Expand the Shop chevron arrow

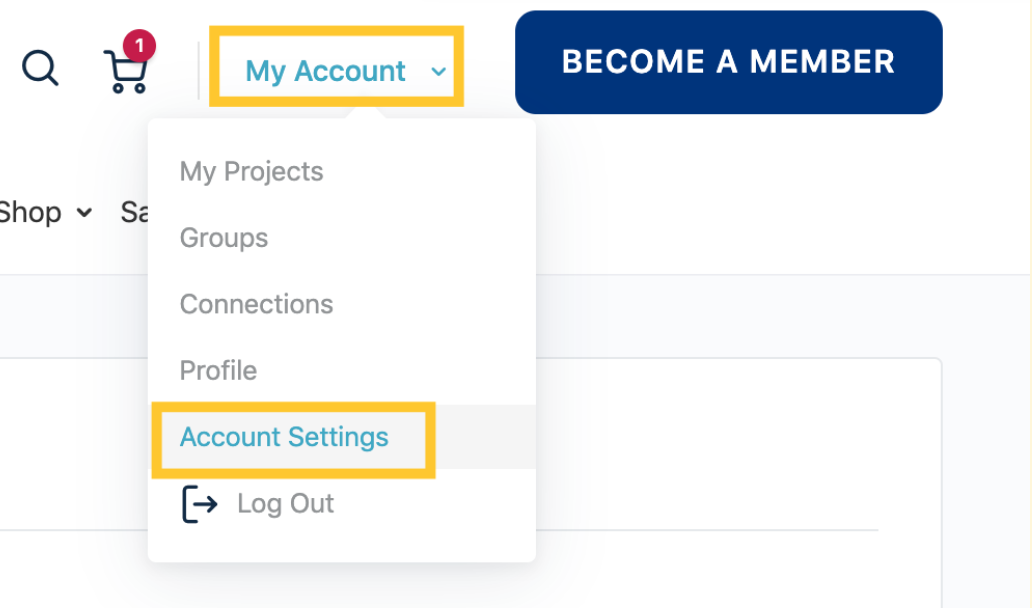(x=84, y=213)
